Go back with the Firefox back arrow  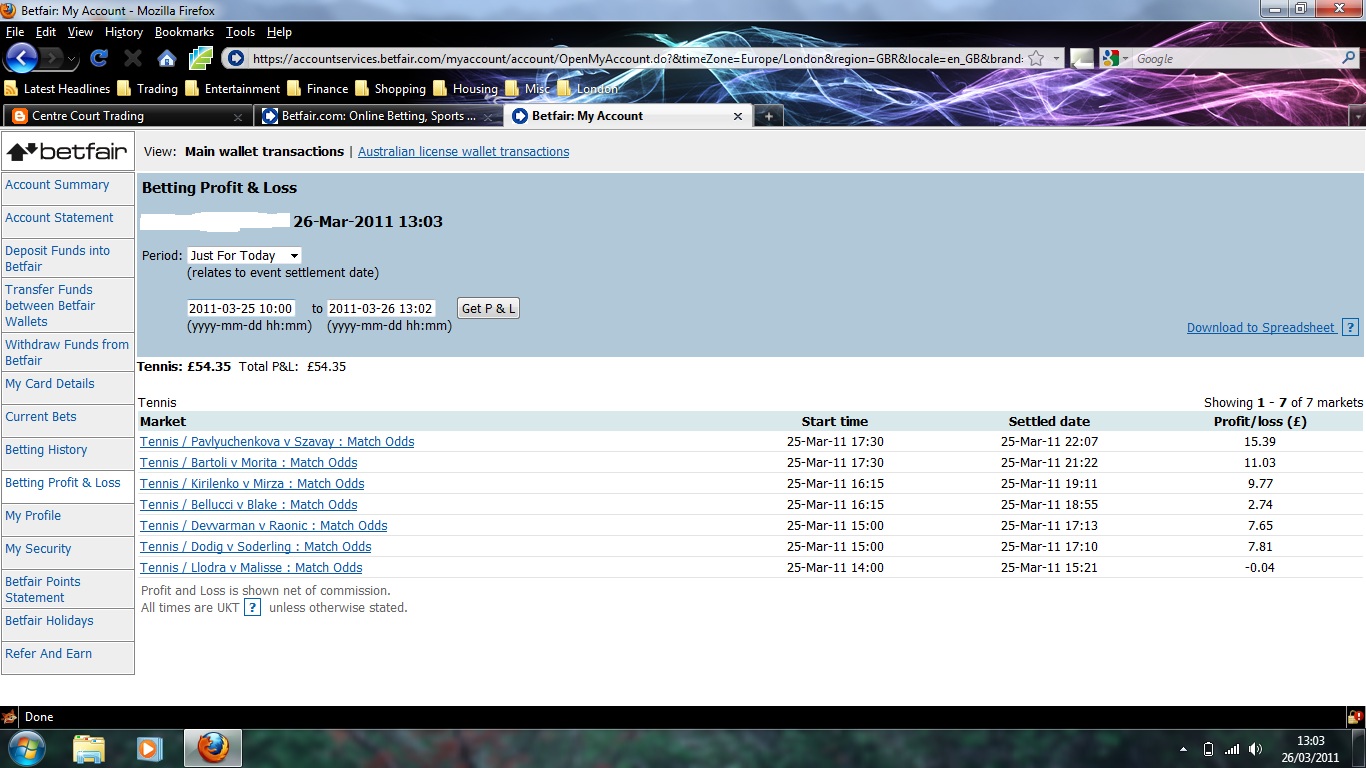[x=21, y=57]
